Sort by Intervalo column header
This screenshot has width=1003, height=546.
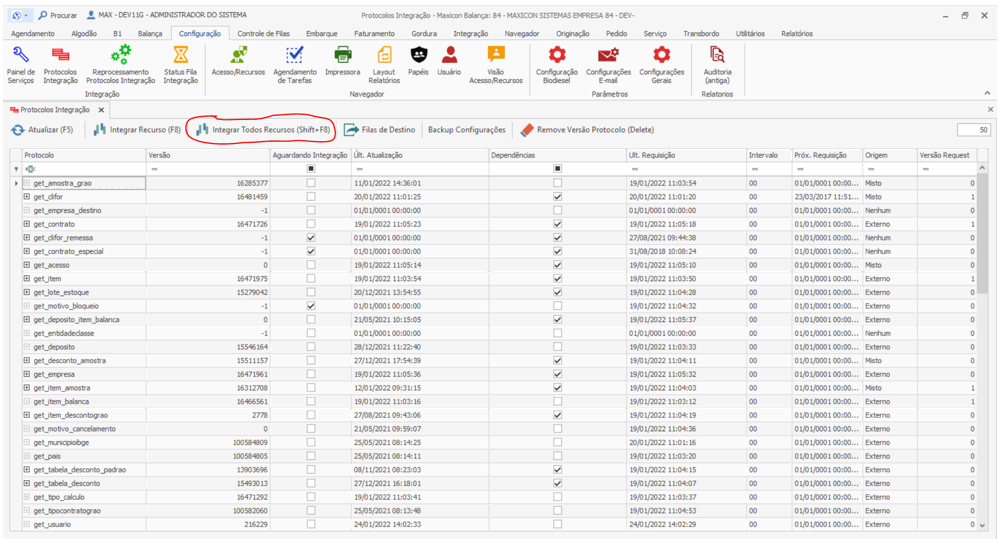769,155
